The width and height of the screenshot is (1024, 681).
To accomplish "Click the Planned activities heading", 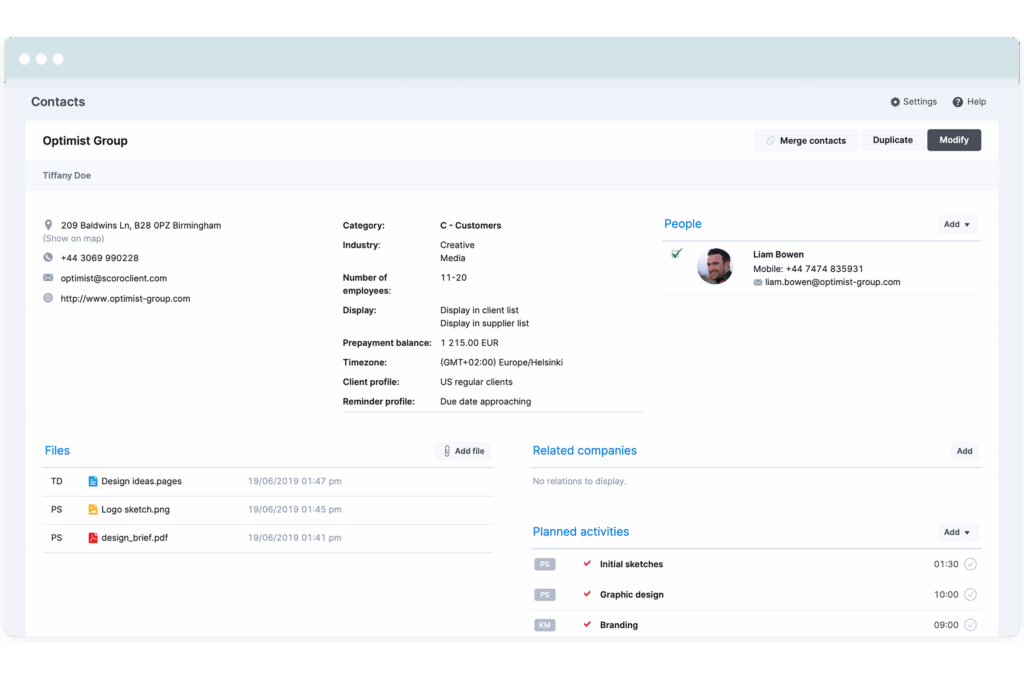I will (x=581, y=531).
